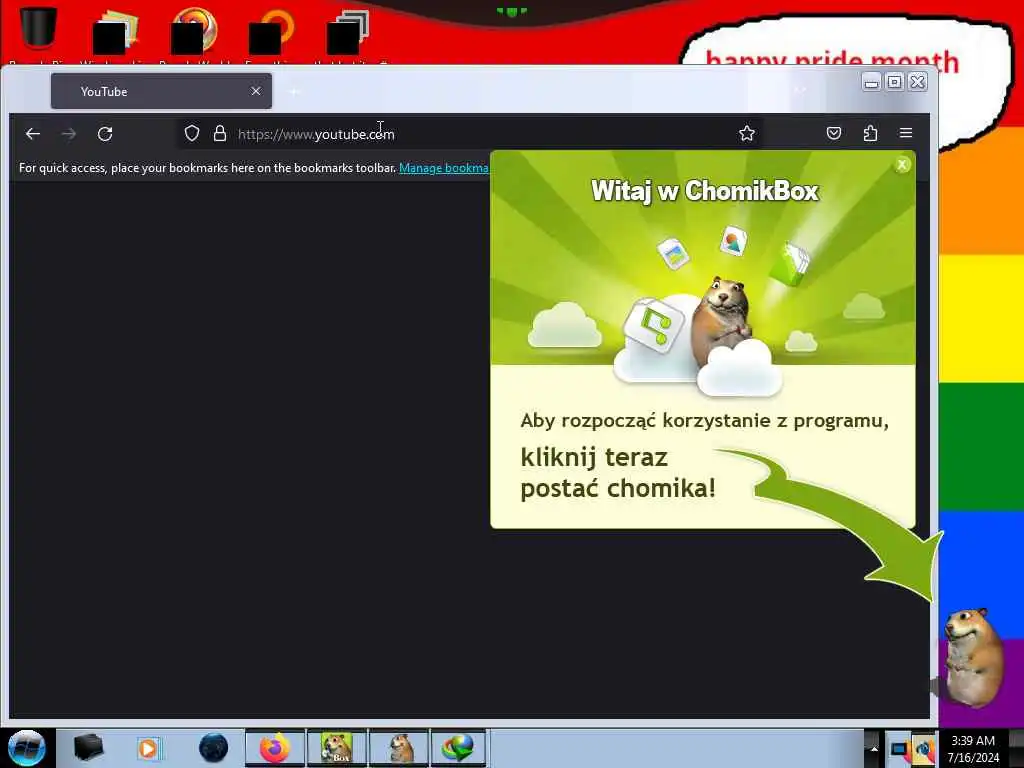Open the tray icon beside the clock
This screenshot has width=1024, height=768.
pyautogui.click(x=923, y=749)
